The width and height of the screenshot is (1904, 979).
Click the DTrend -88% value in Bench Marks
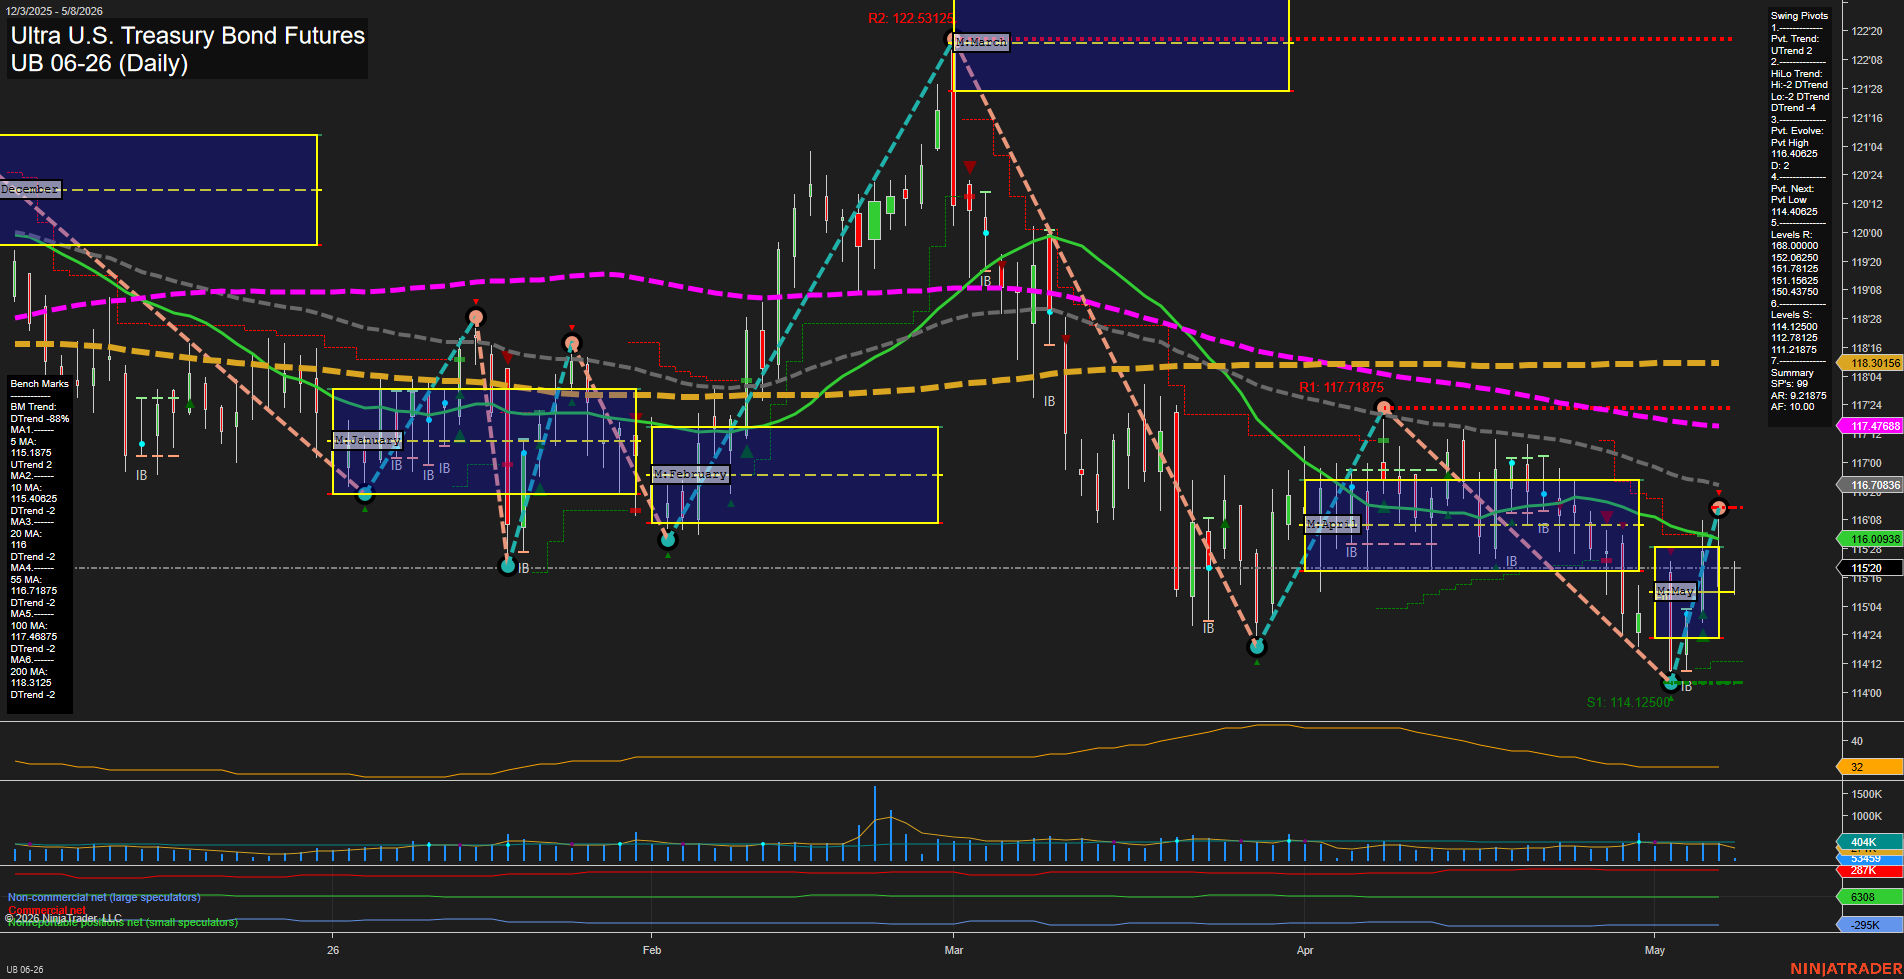tap(40, 419)
